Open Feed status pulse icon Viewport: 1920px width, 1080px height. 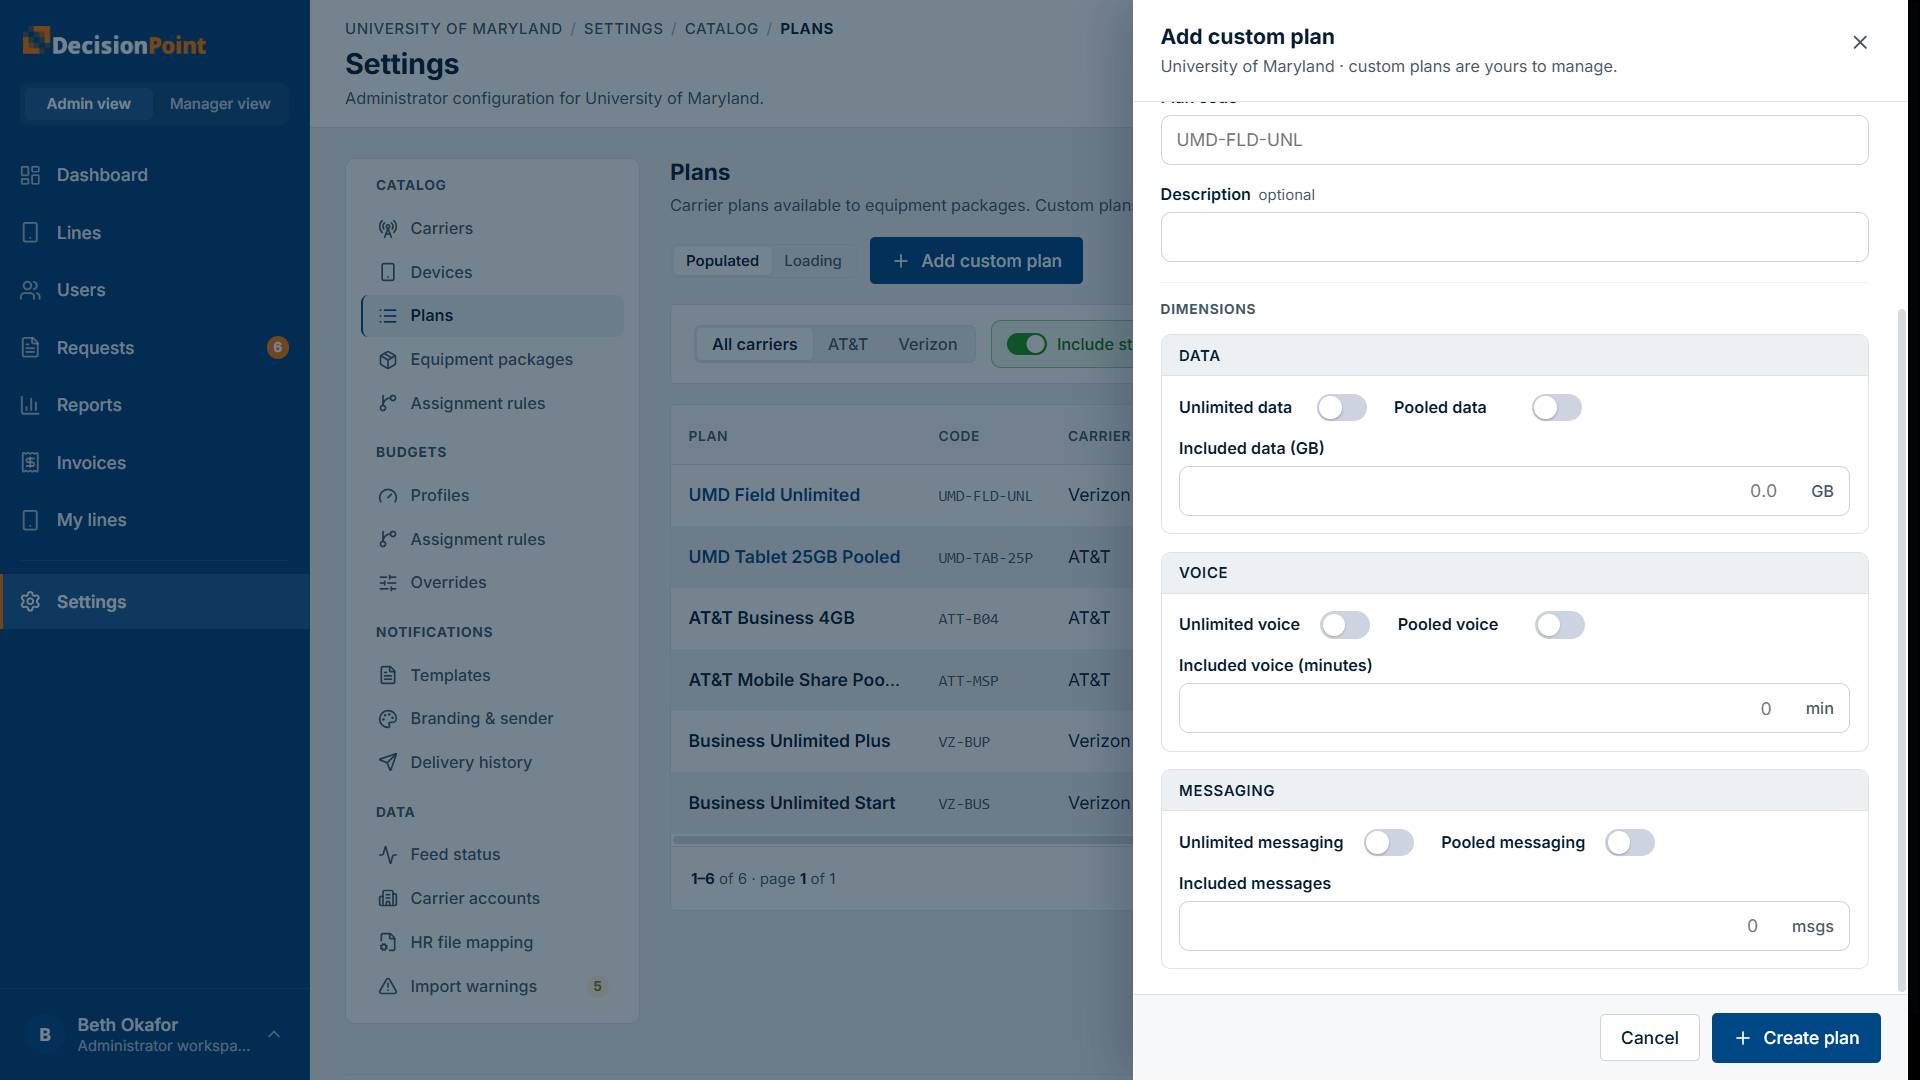tap(388, 855)
